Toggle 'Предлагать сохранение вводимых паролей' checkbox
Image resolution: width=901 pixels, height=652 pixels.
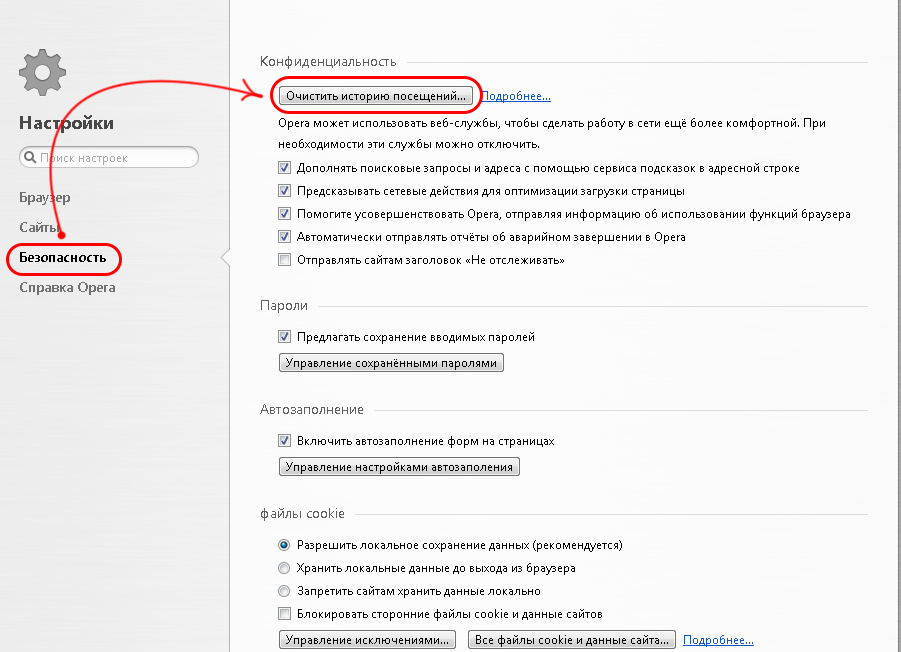(x=285, y=337)
